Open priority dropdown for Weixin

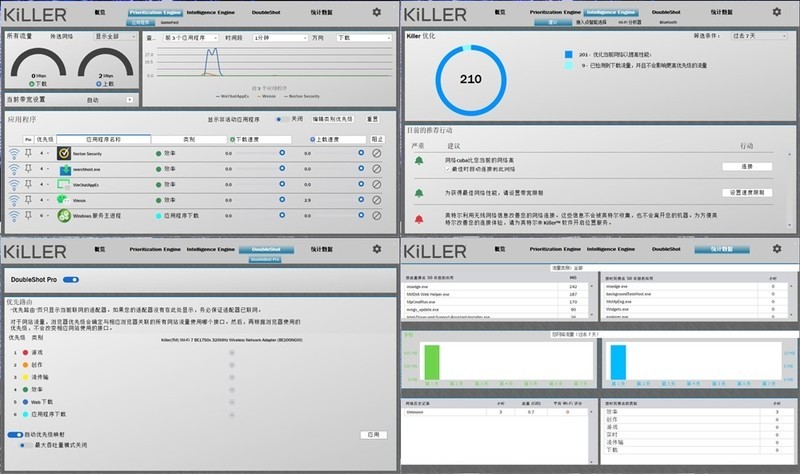click(45, 200)
